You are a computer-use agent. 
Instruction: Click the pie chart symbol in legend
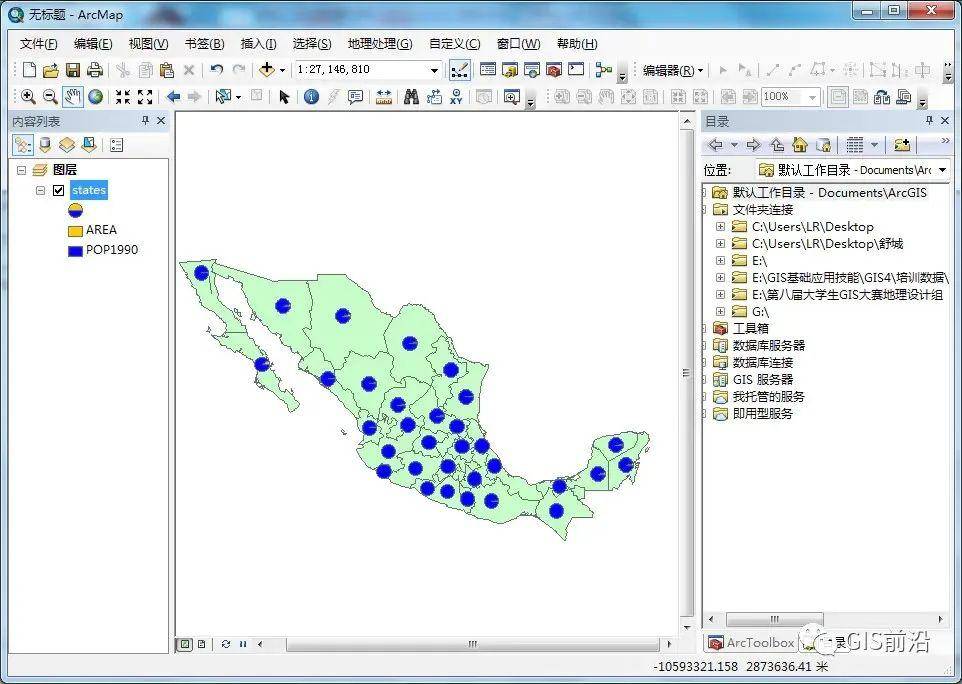(x=75, y=210)
